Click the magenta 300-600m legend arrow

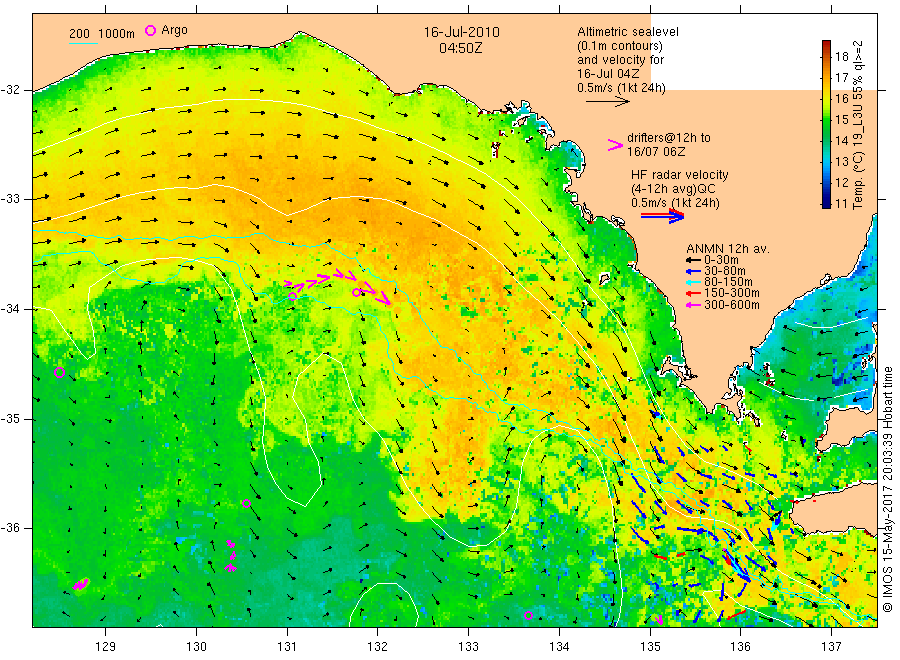pyautogui.click(x=693, y=305)
